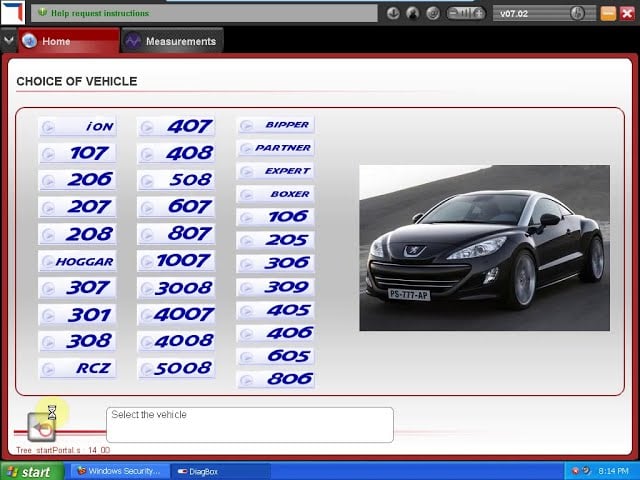
Task: Select the 207 vehicle
Action: coord(78,207)
